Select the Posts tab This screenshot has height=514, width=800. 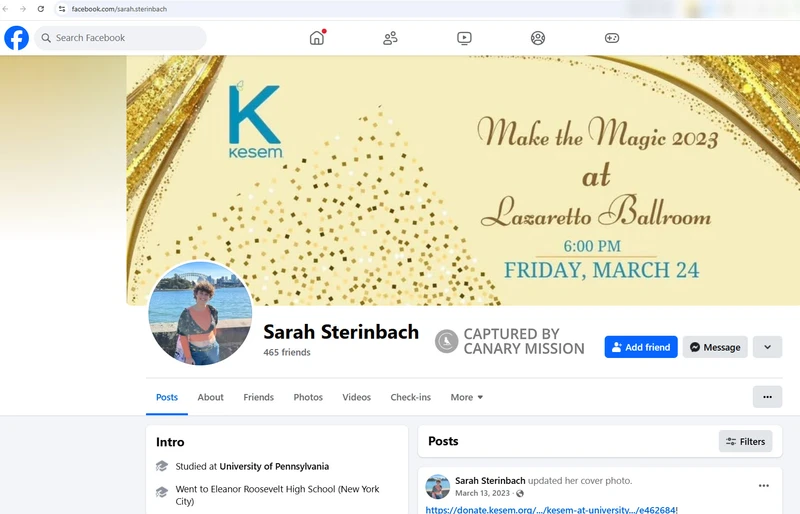click(x=167, y=397)
